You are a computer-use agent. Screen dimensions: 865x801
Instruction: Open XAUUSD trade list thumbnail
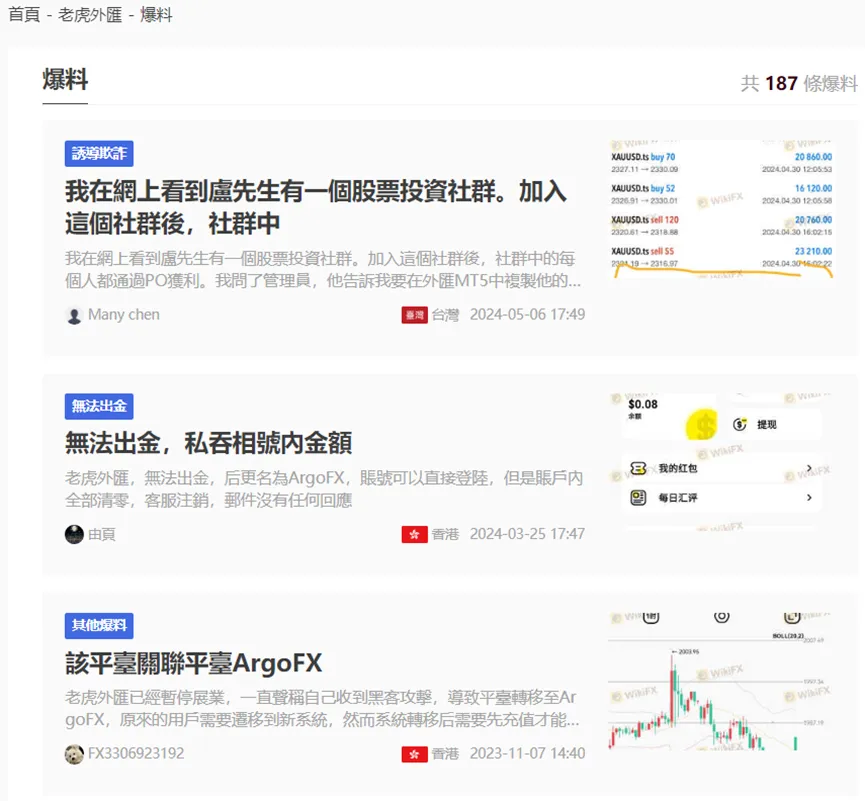click(x=722, y=210)
